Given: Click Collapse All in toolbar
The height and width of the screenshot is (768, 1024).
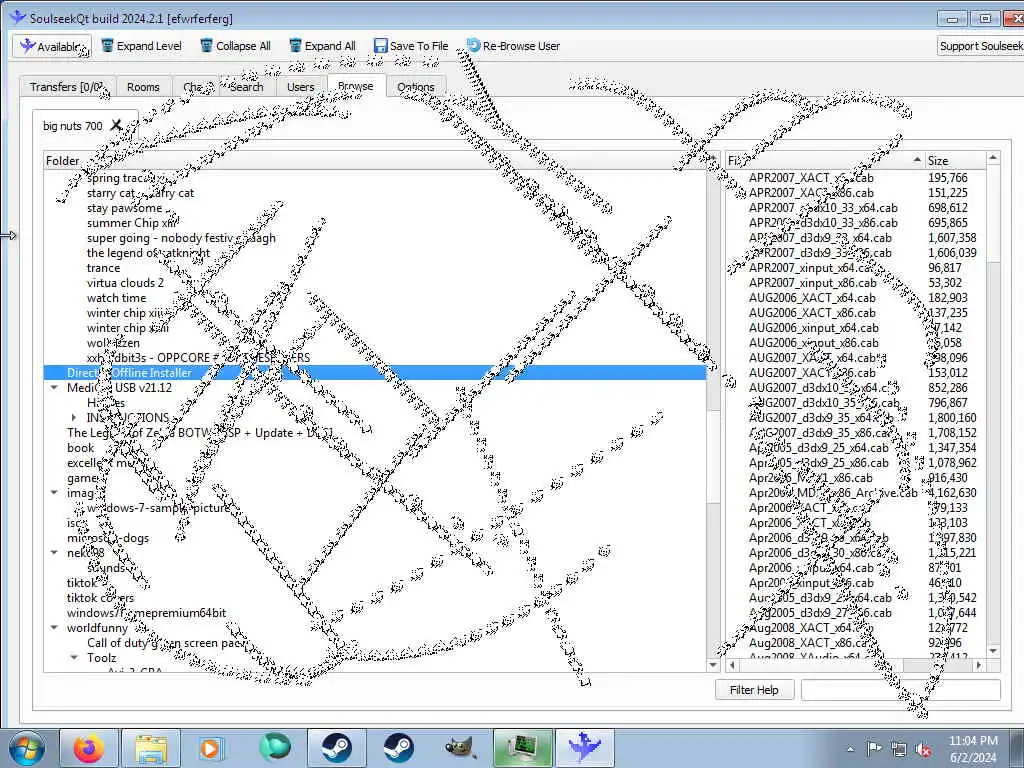Looking at the screenshot, I should [235, 46].
